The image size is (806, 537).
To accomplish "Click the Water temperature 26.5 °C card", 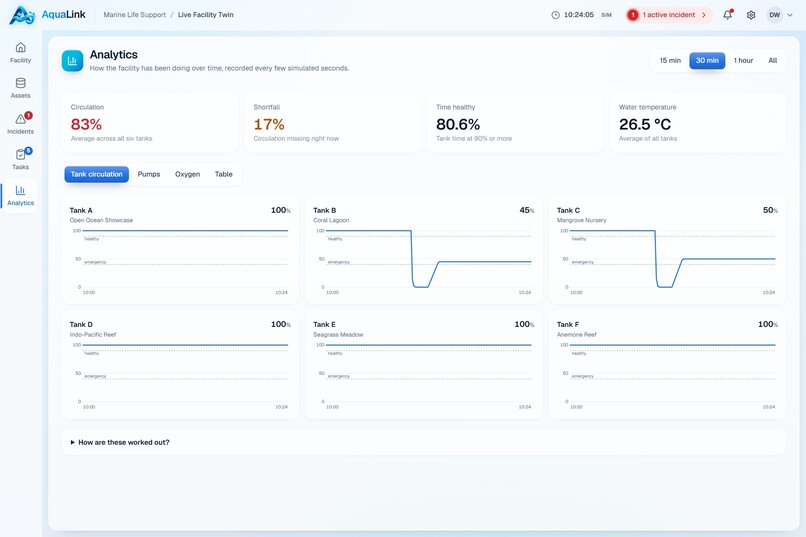I will tap(698, 123).
